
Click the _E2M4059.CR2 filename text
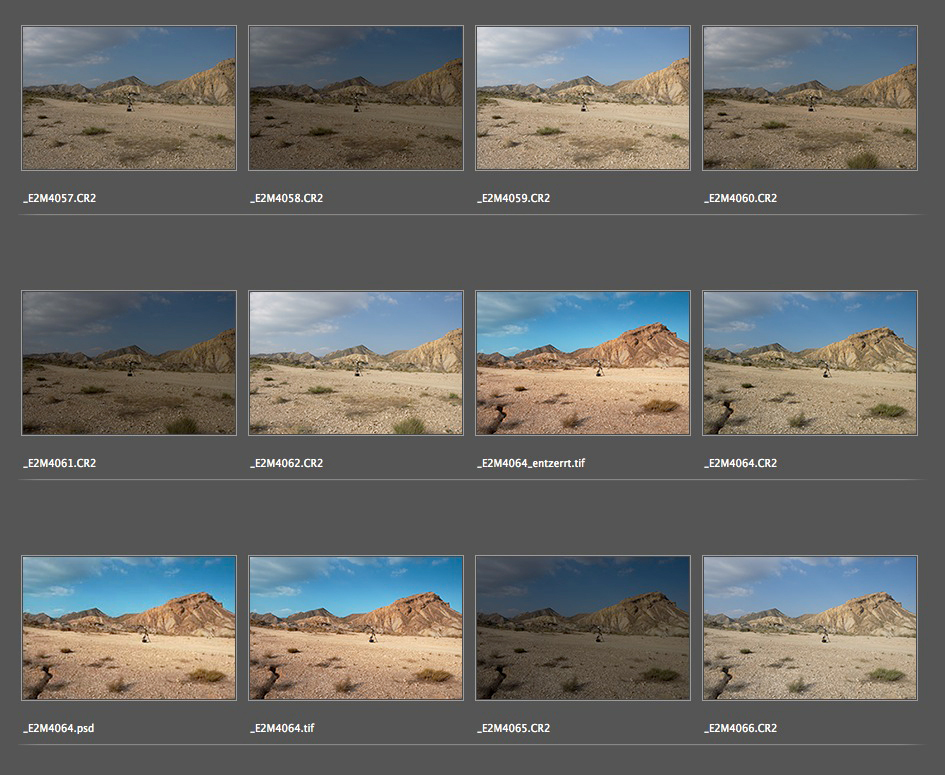(514, 198)
